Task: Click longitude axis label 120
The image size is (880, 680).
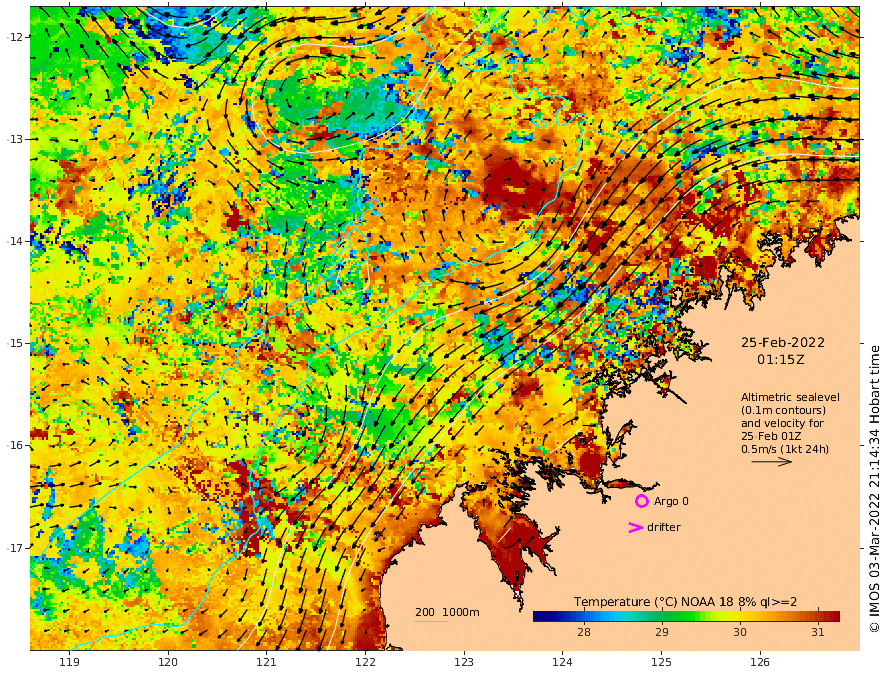Action: coord(168,662)
